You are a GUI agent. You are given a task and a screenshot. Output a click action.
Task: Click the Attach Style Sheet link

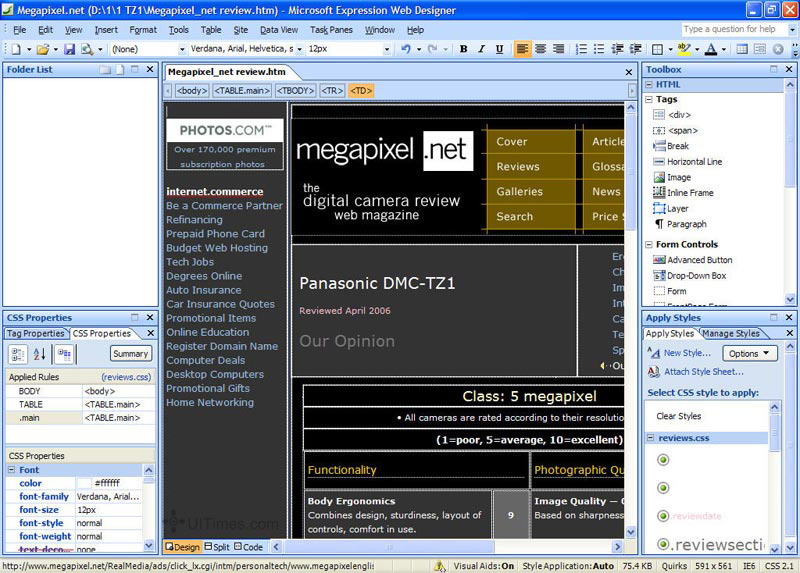[703, 372]
